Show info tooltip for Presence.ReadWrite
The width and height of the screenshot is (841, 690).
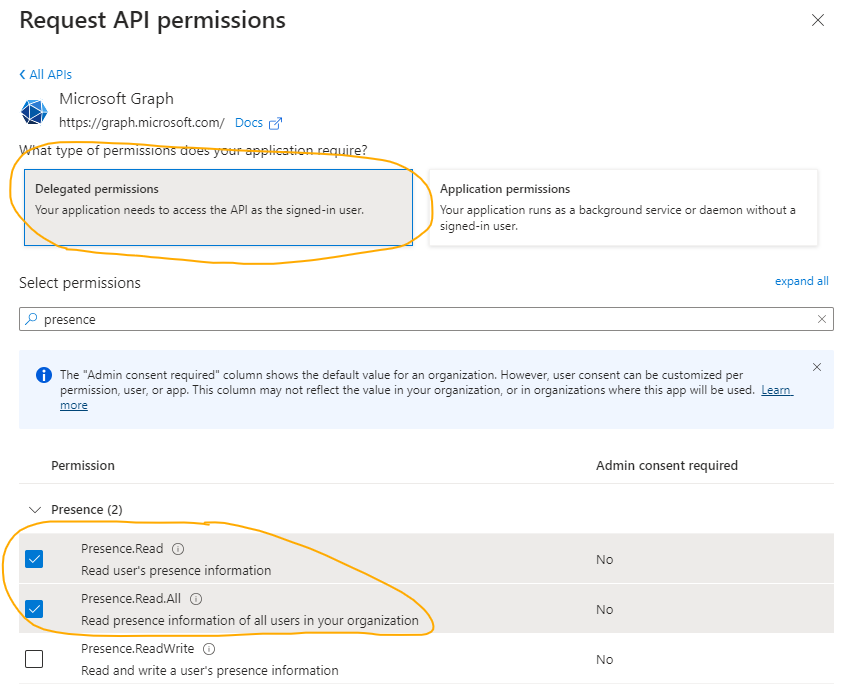click(209, 649)
